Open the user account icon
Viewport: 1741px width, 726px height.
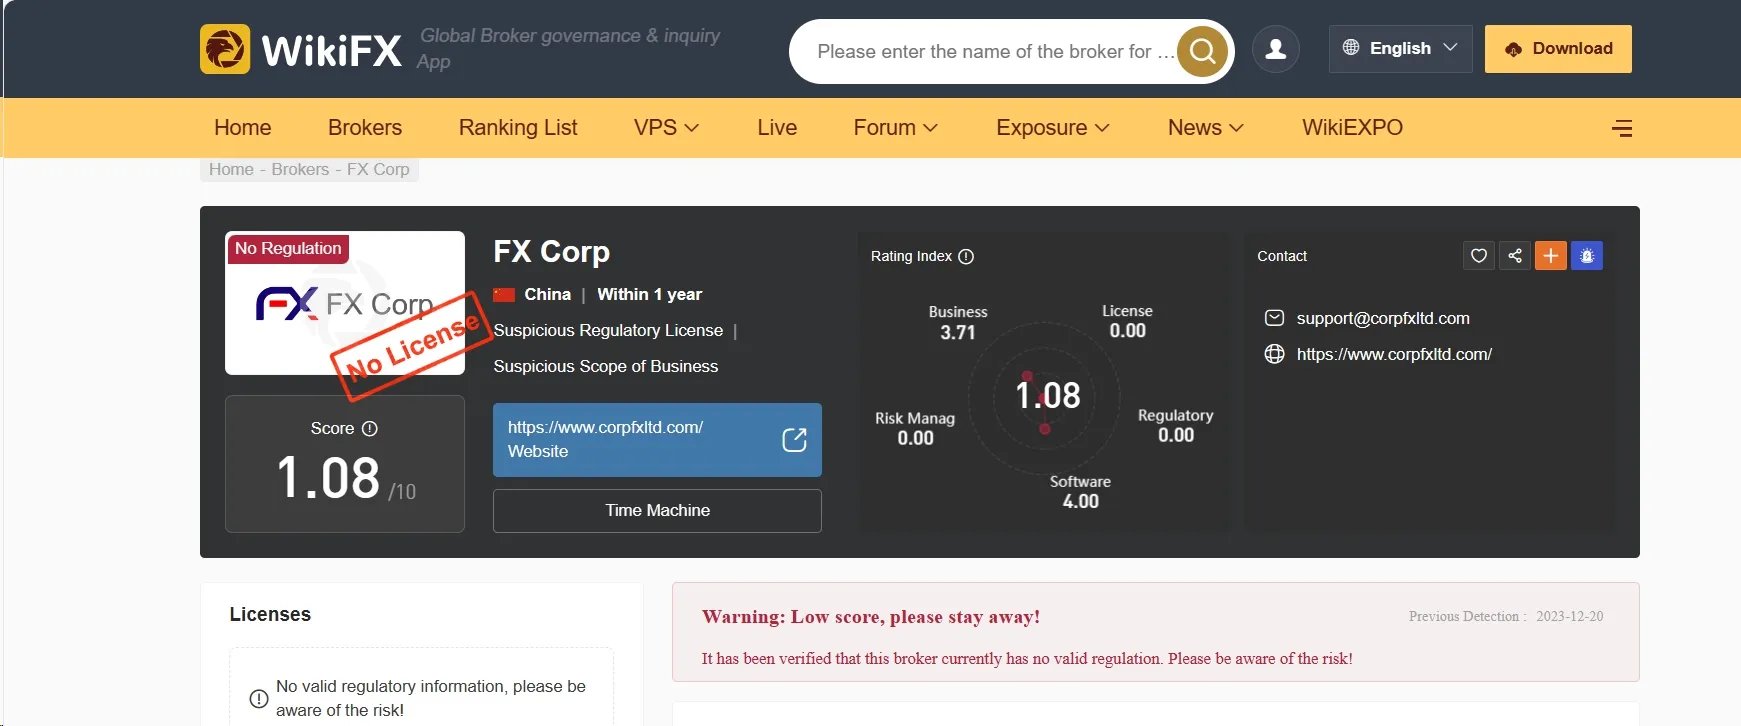pos(1276,49)
